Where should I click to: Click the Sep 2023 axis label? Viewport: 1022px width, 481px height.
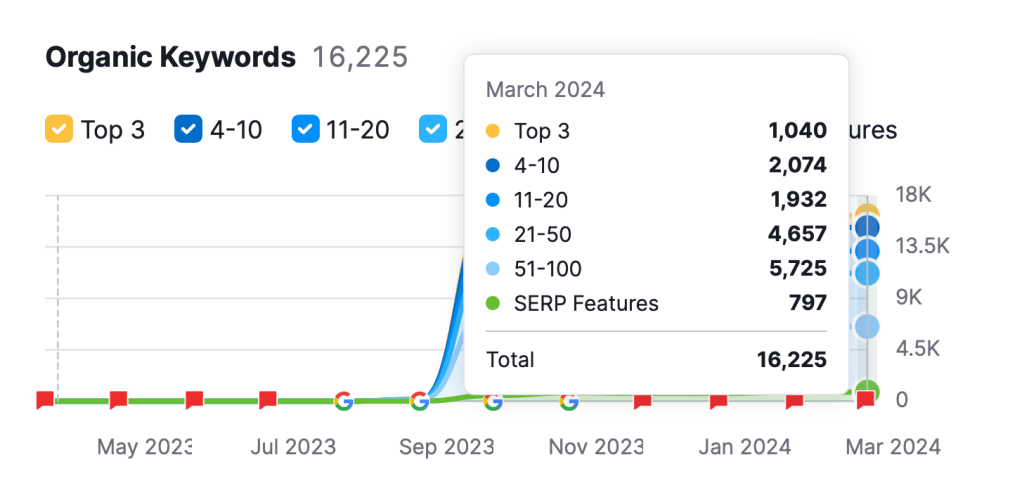pyautogui.click(x=447, y=447)
